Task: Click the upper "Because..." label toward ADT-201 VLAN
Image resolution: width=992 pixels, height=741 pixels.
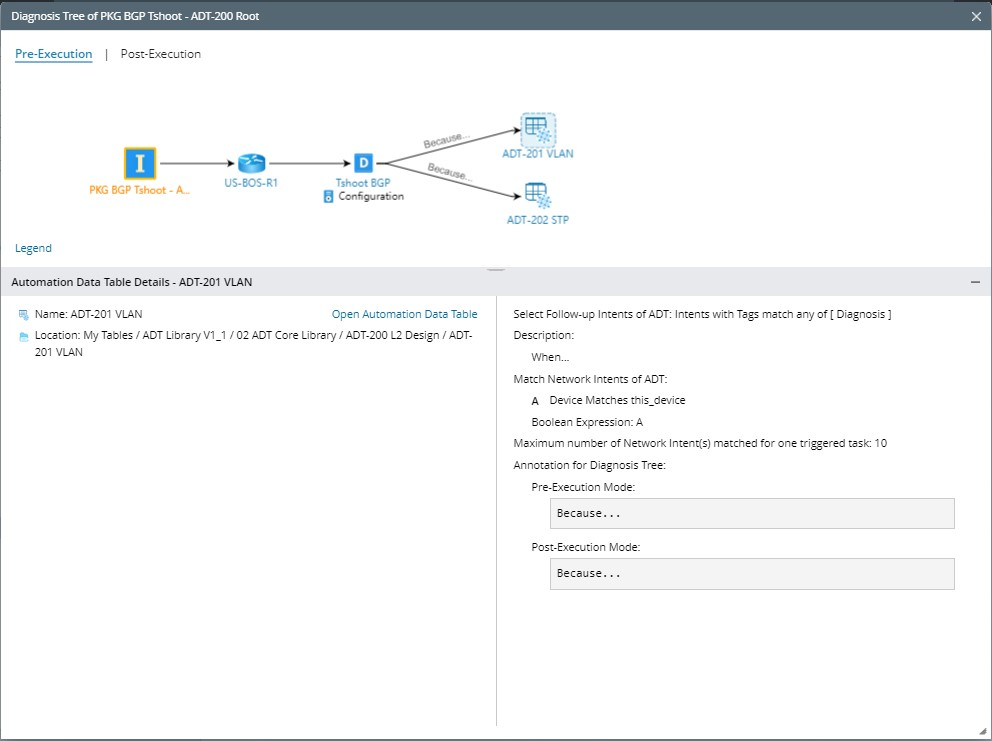Action: (x=446, y=140)
